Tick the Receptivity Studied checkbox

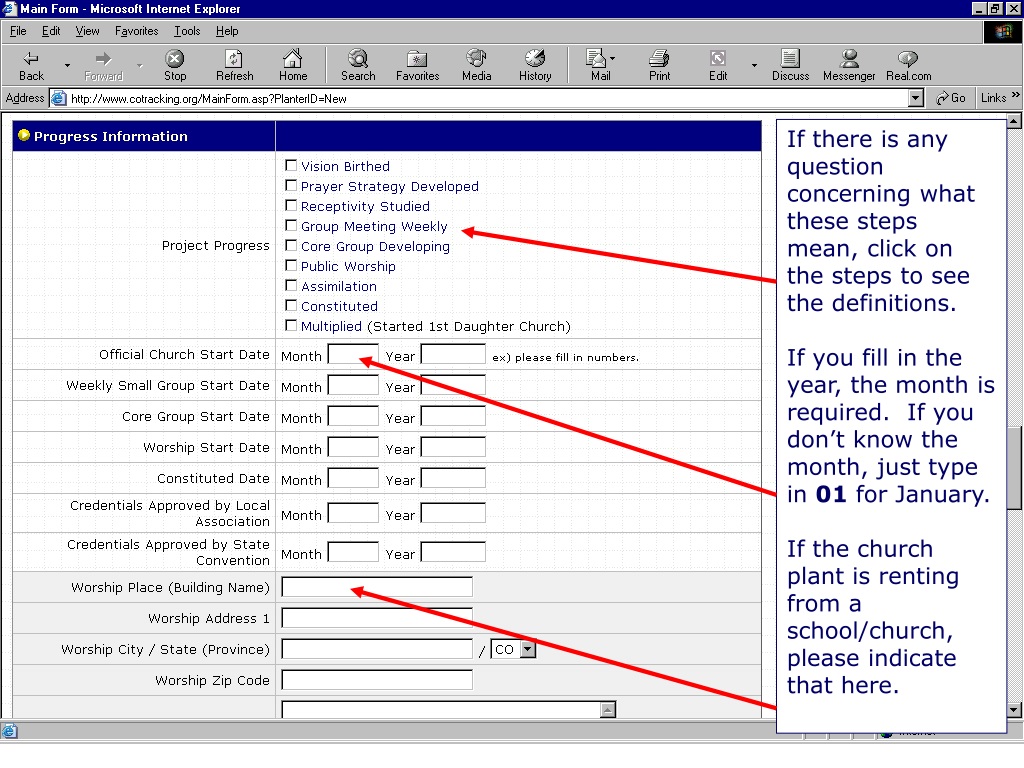point(291,206)
